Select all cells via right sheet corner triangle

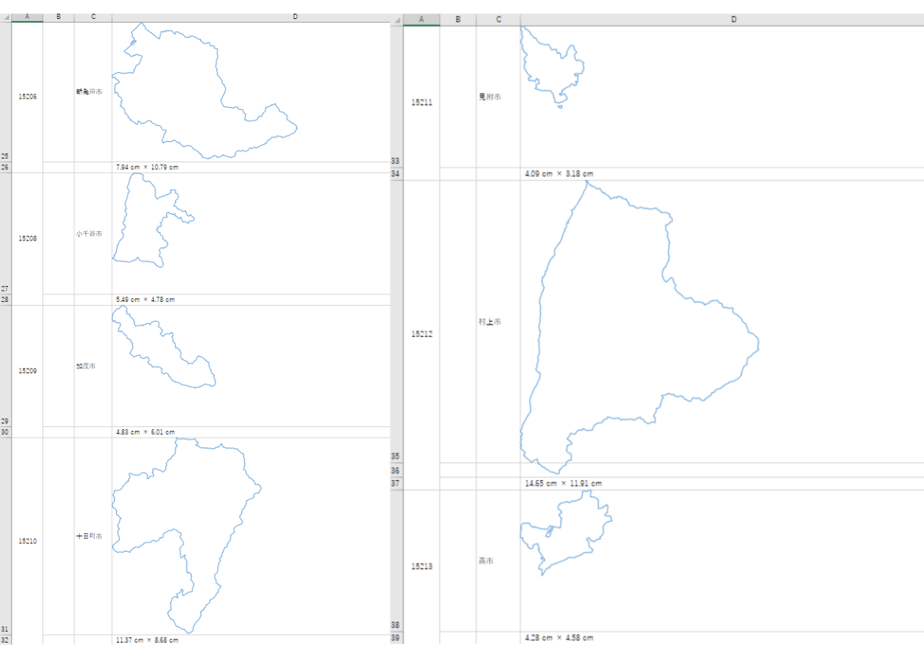[x=397, y=20]
